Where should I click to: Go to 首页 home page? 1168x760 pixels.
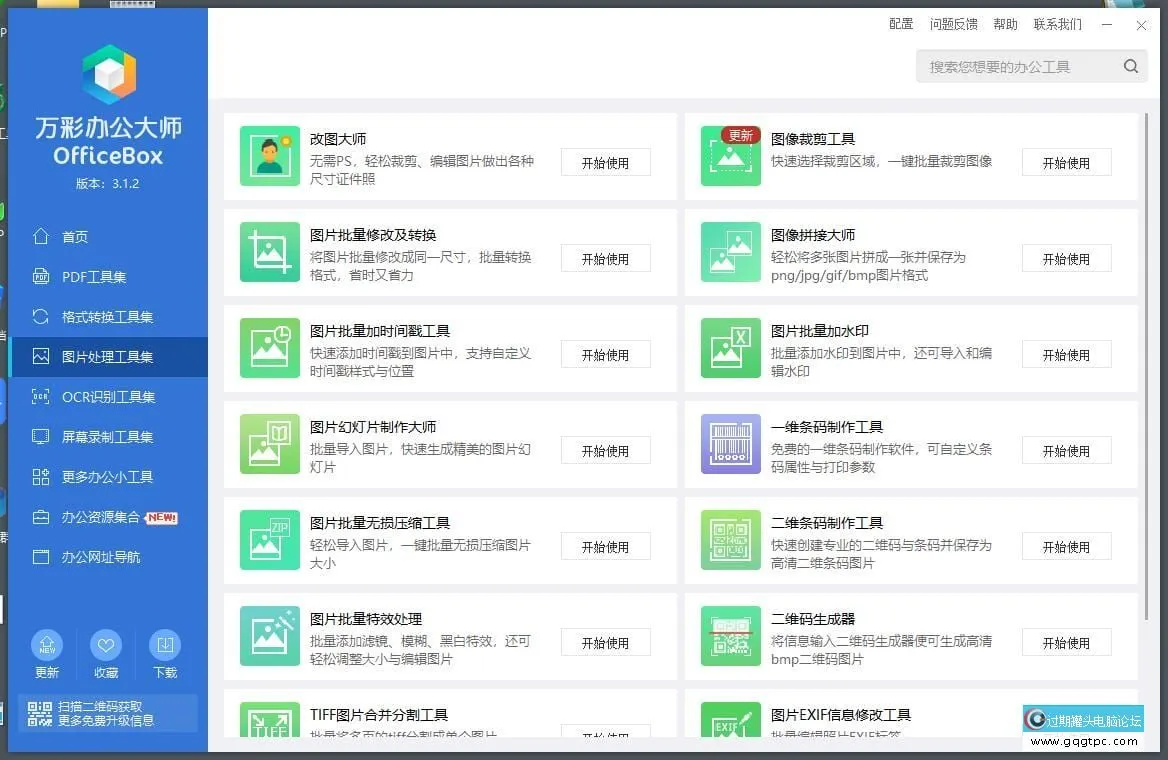(75, 237)
